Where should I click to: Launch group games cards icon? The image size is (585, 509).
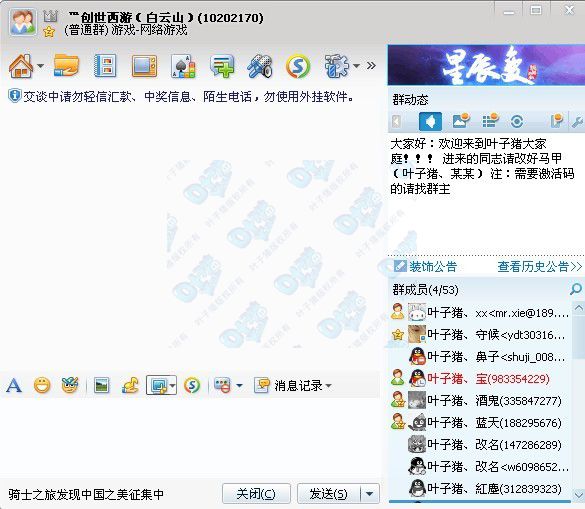pyautogui.click(x=183, y=66)
